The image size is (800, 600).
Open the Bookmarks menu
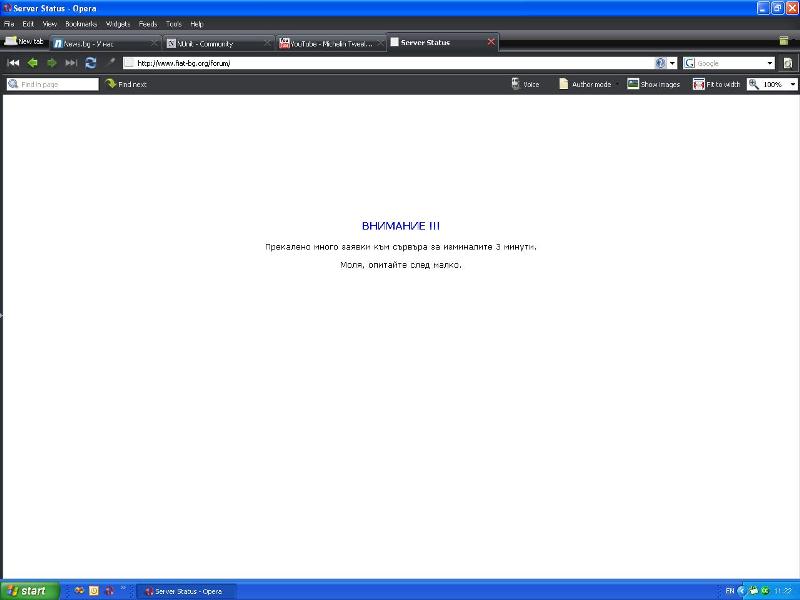click(81, 23)
